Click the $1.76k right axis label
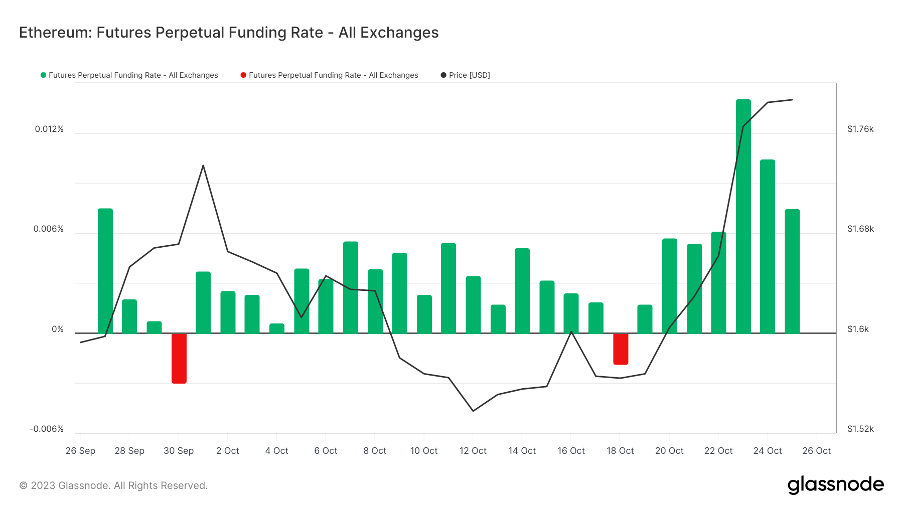The image size is (904, 508). click(860, 130)
